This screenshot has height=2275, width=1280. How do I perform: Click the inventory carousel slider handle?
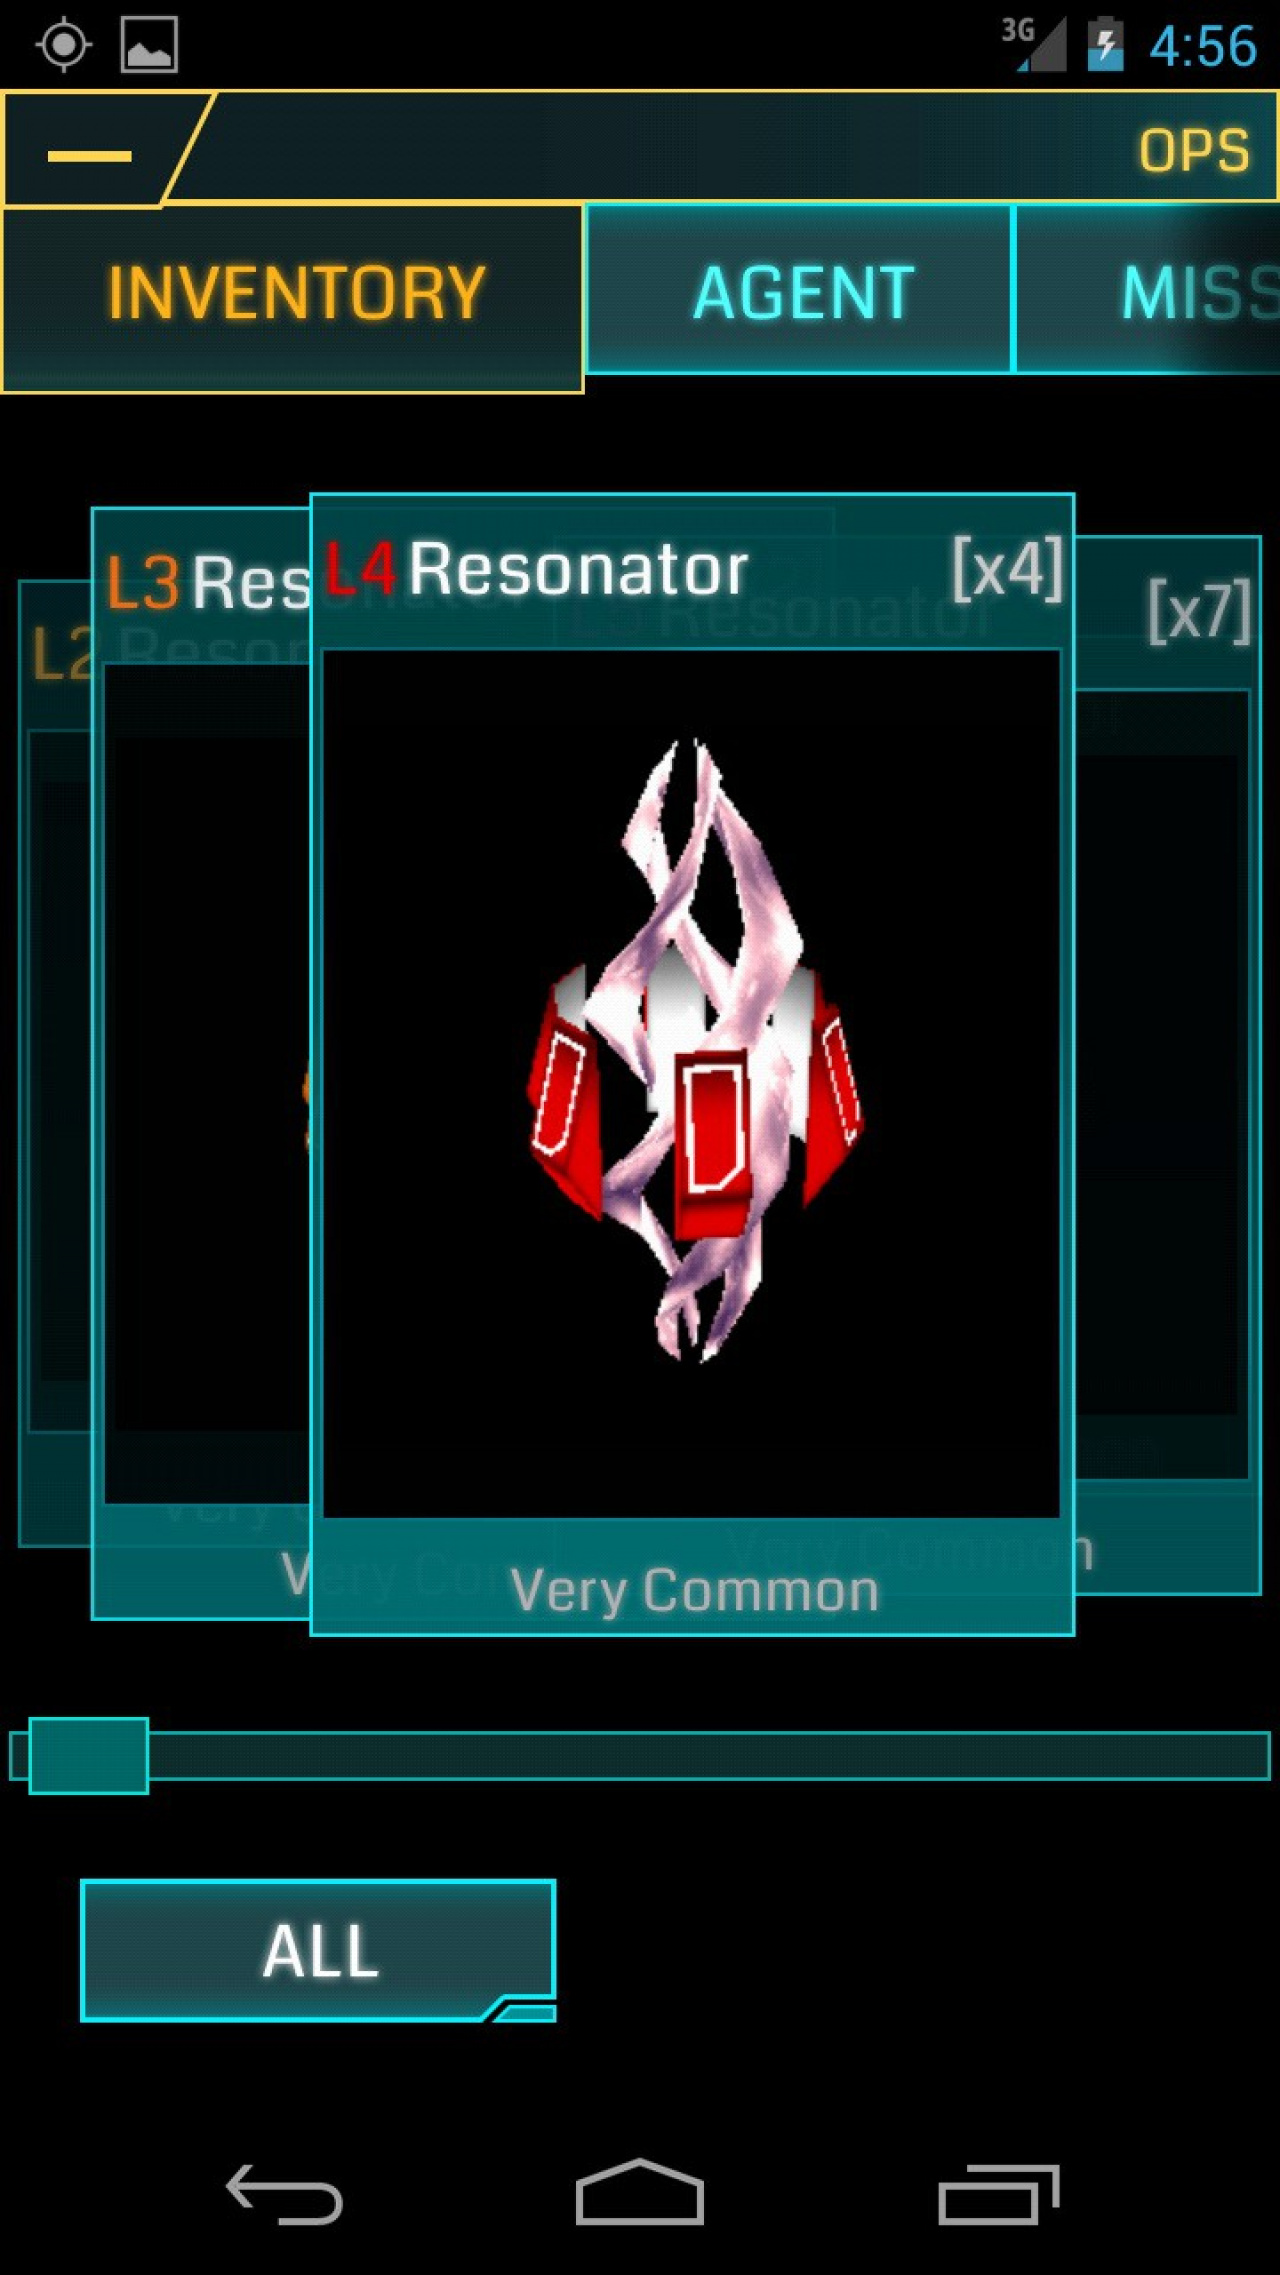click(x=89, y=1756)
